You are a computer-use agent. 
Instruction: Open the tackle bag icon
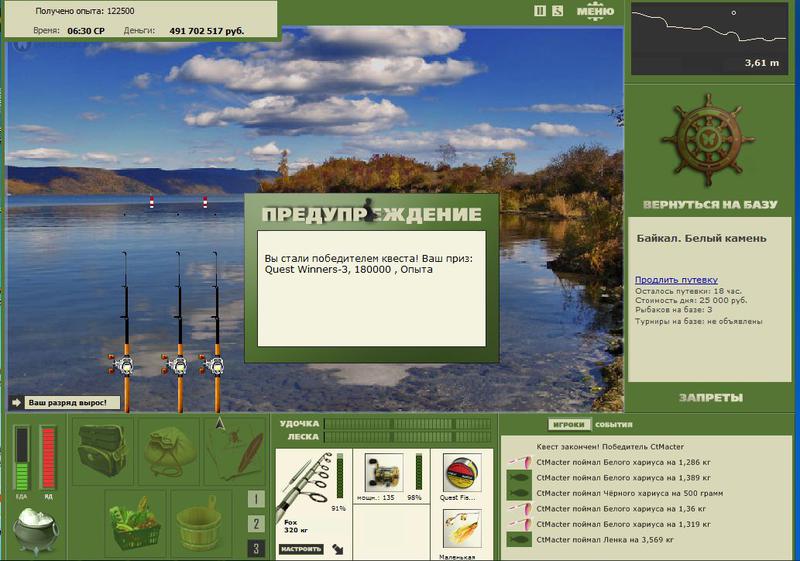[103, 450]
